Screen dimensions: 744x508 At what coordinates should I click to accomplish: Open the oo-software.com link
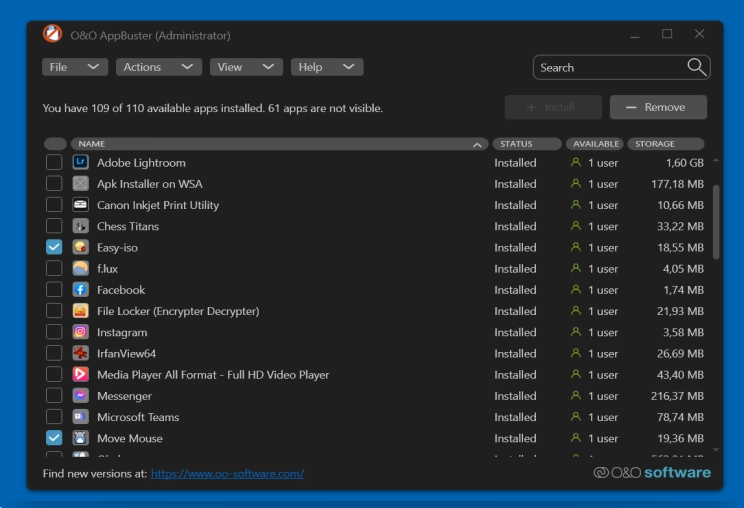point(227,473)
